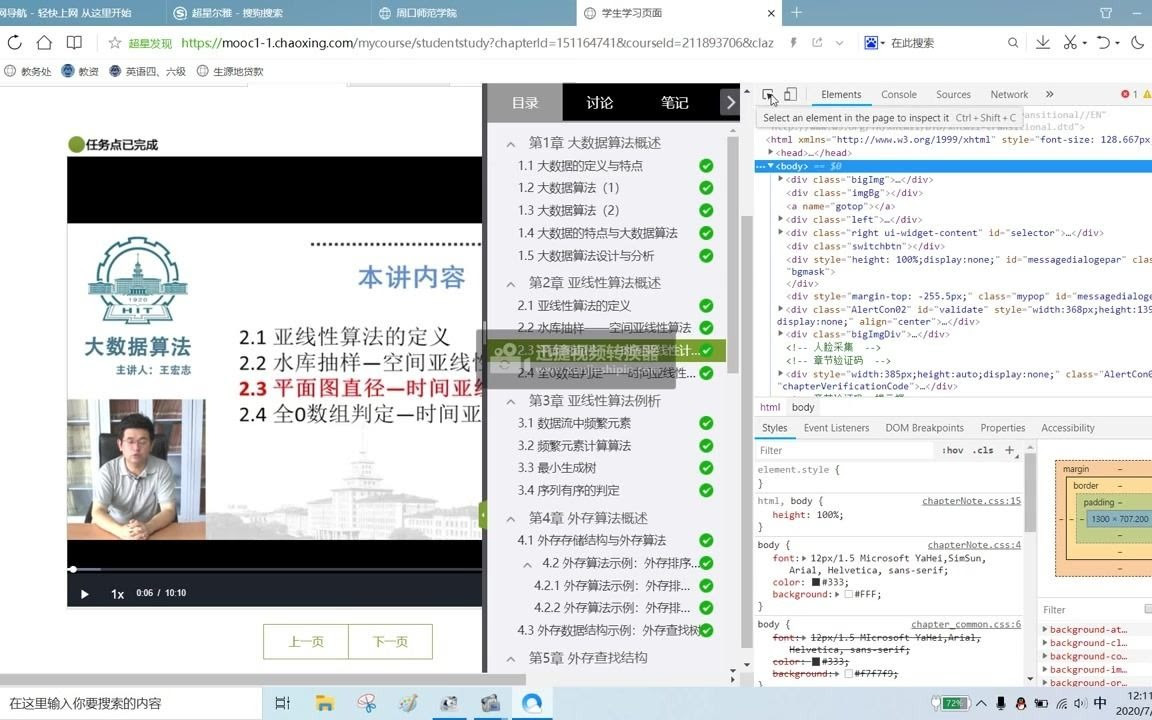1152x720 pixels.
Task: Click the search magnifier in address bar
Action: [1012, 43]
